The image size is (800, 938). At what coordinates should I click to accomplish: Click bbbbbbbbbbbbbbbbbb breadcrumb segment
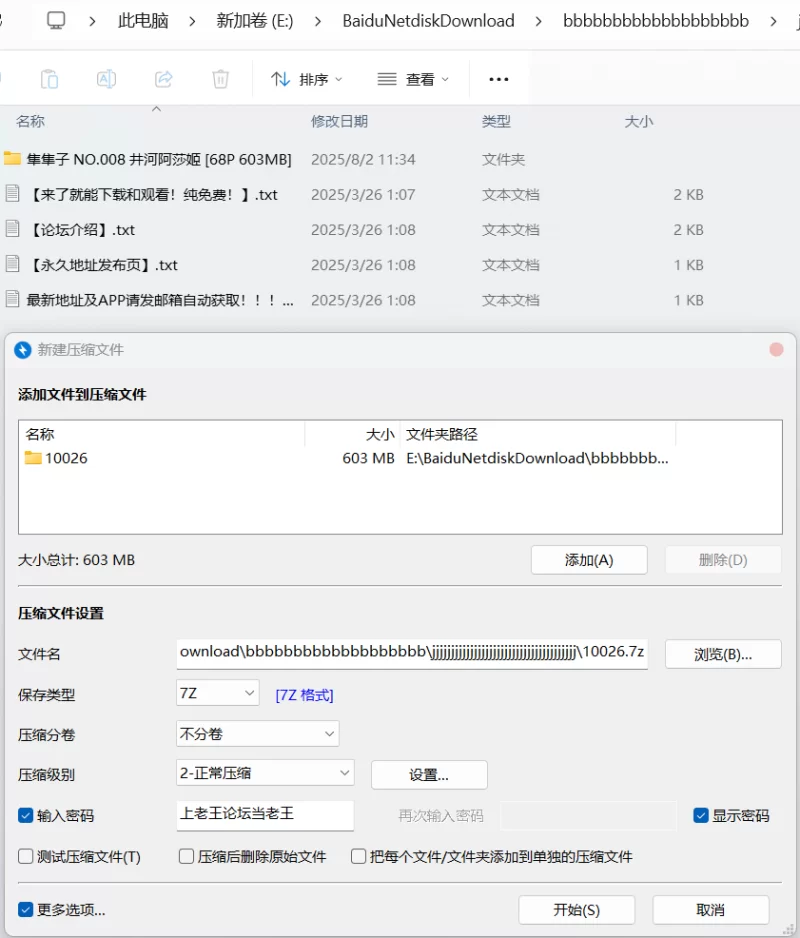click(656, 21)
